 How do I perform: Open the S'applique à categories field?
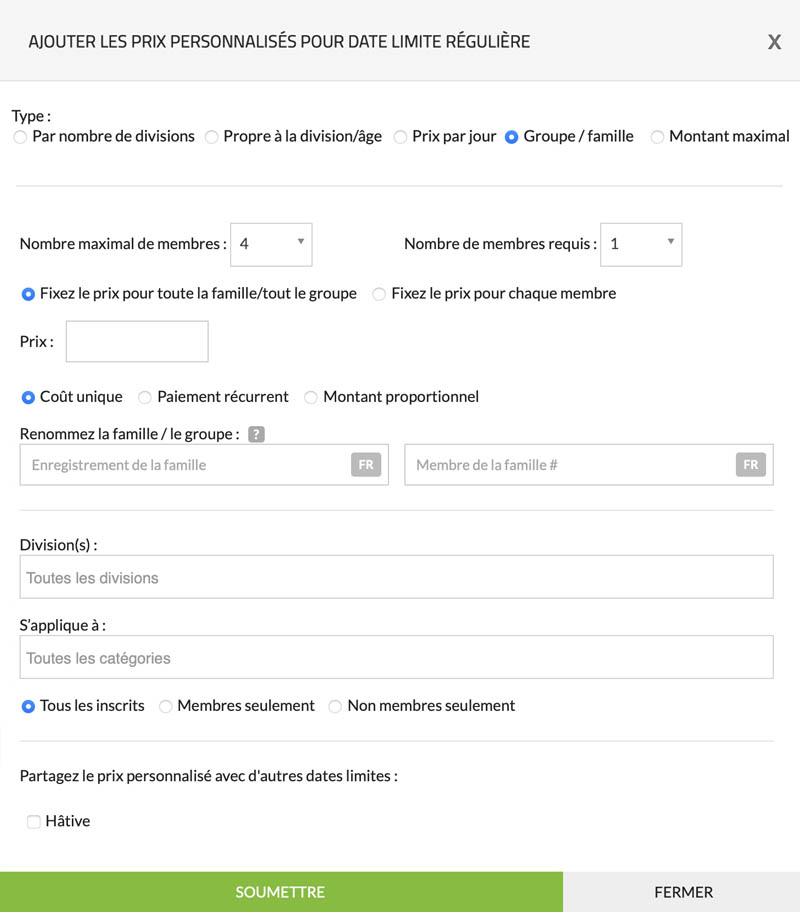(396, 658)
